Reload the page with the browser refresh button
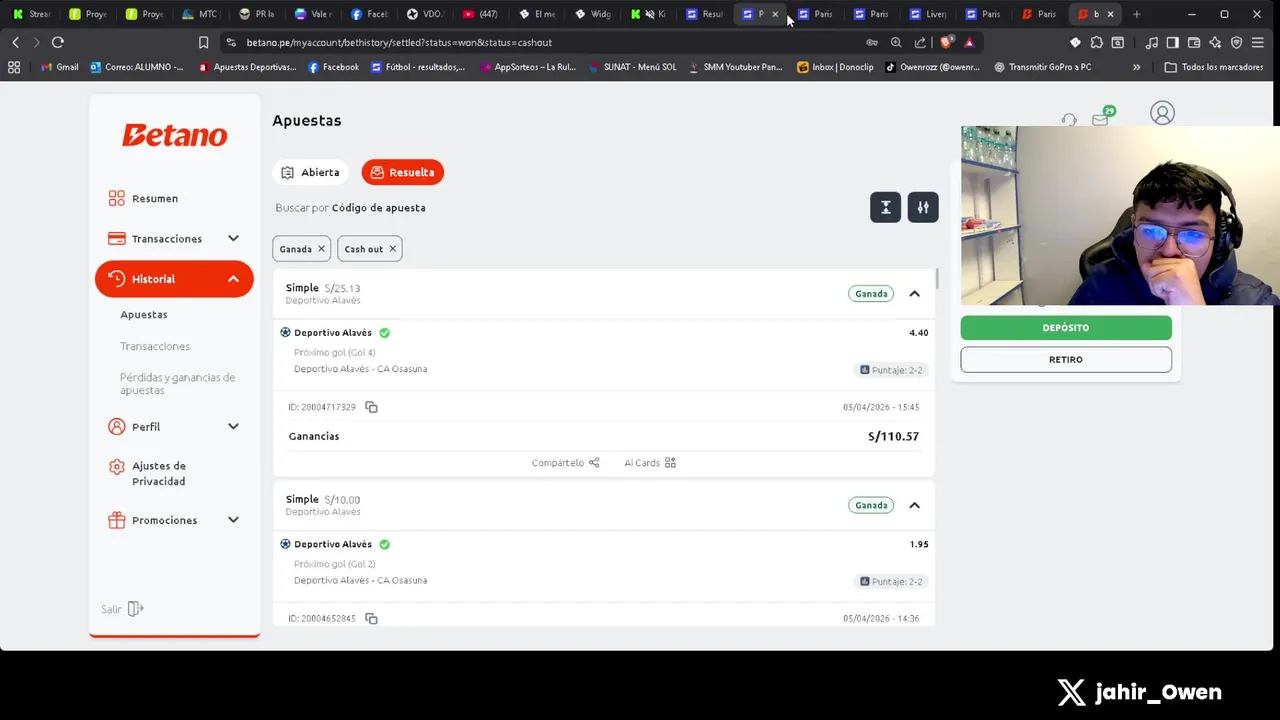1280x720 pixels. tap(58, 42)
